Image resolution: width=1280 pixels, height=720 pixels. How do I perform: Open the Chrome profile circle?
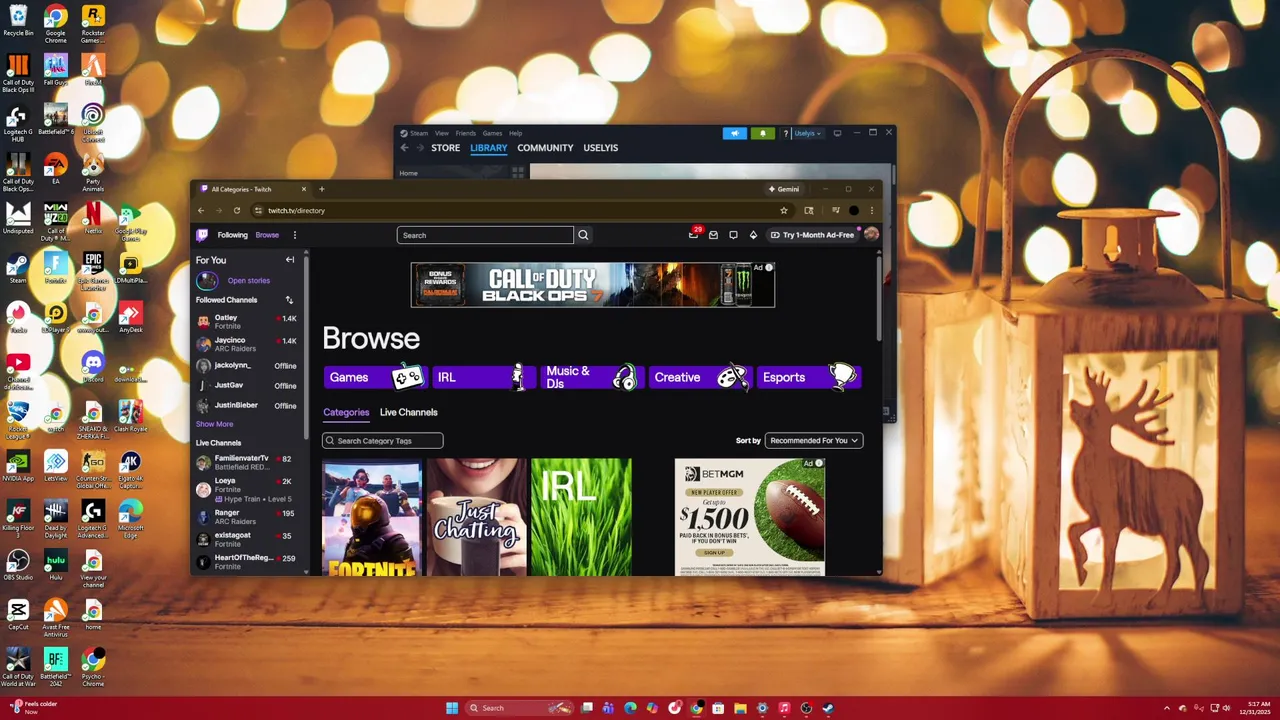click(853, 210)
